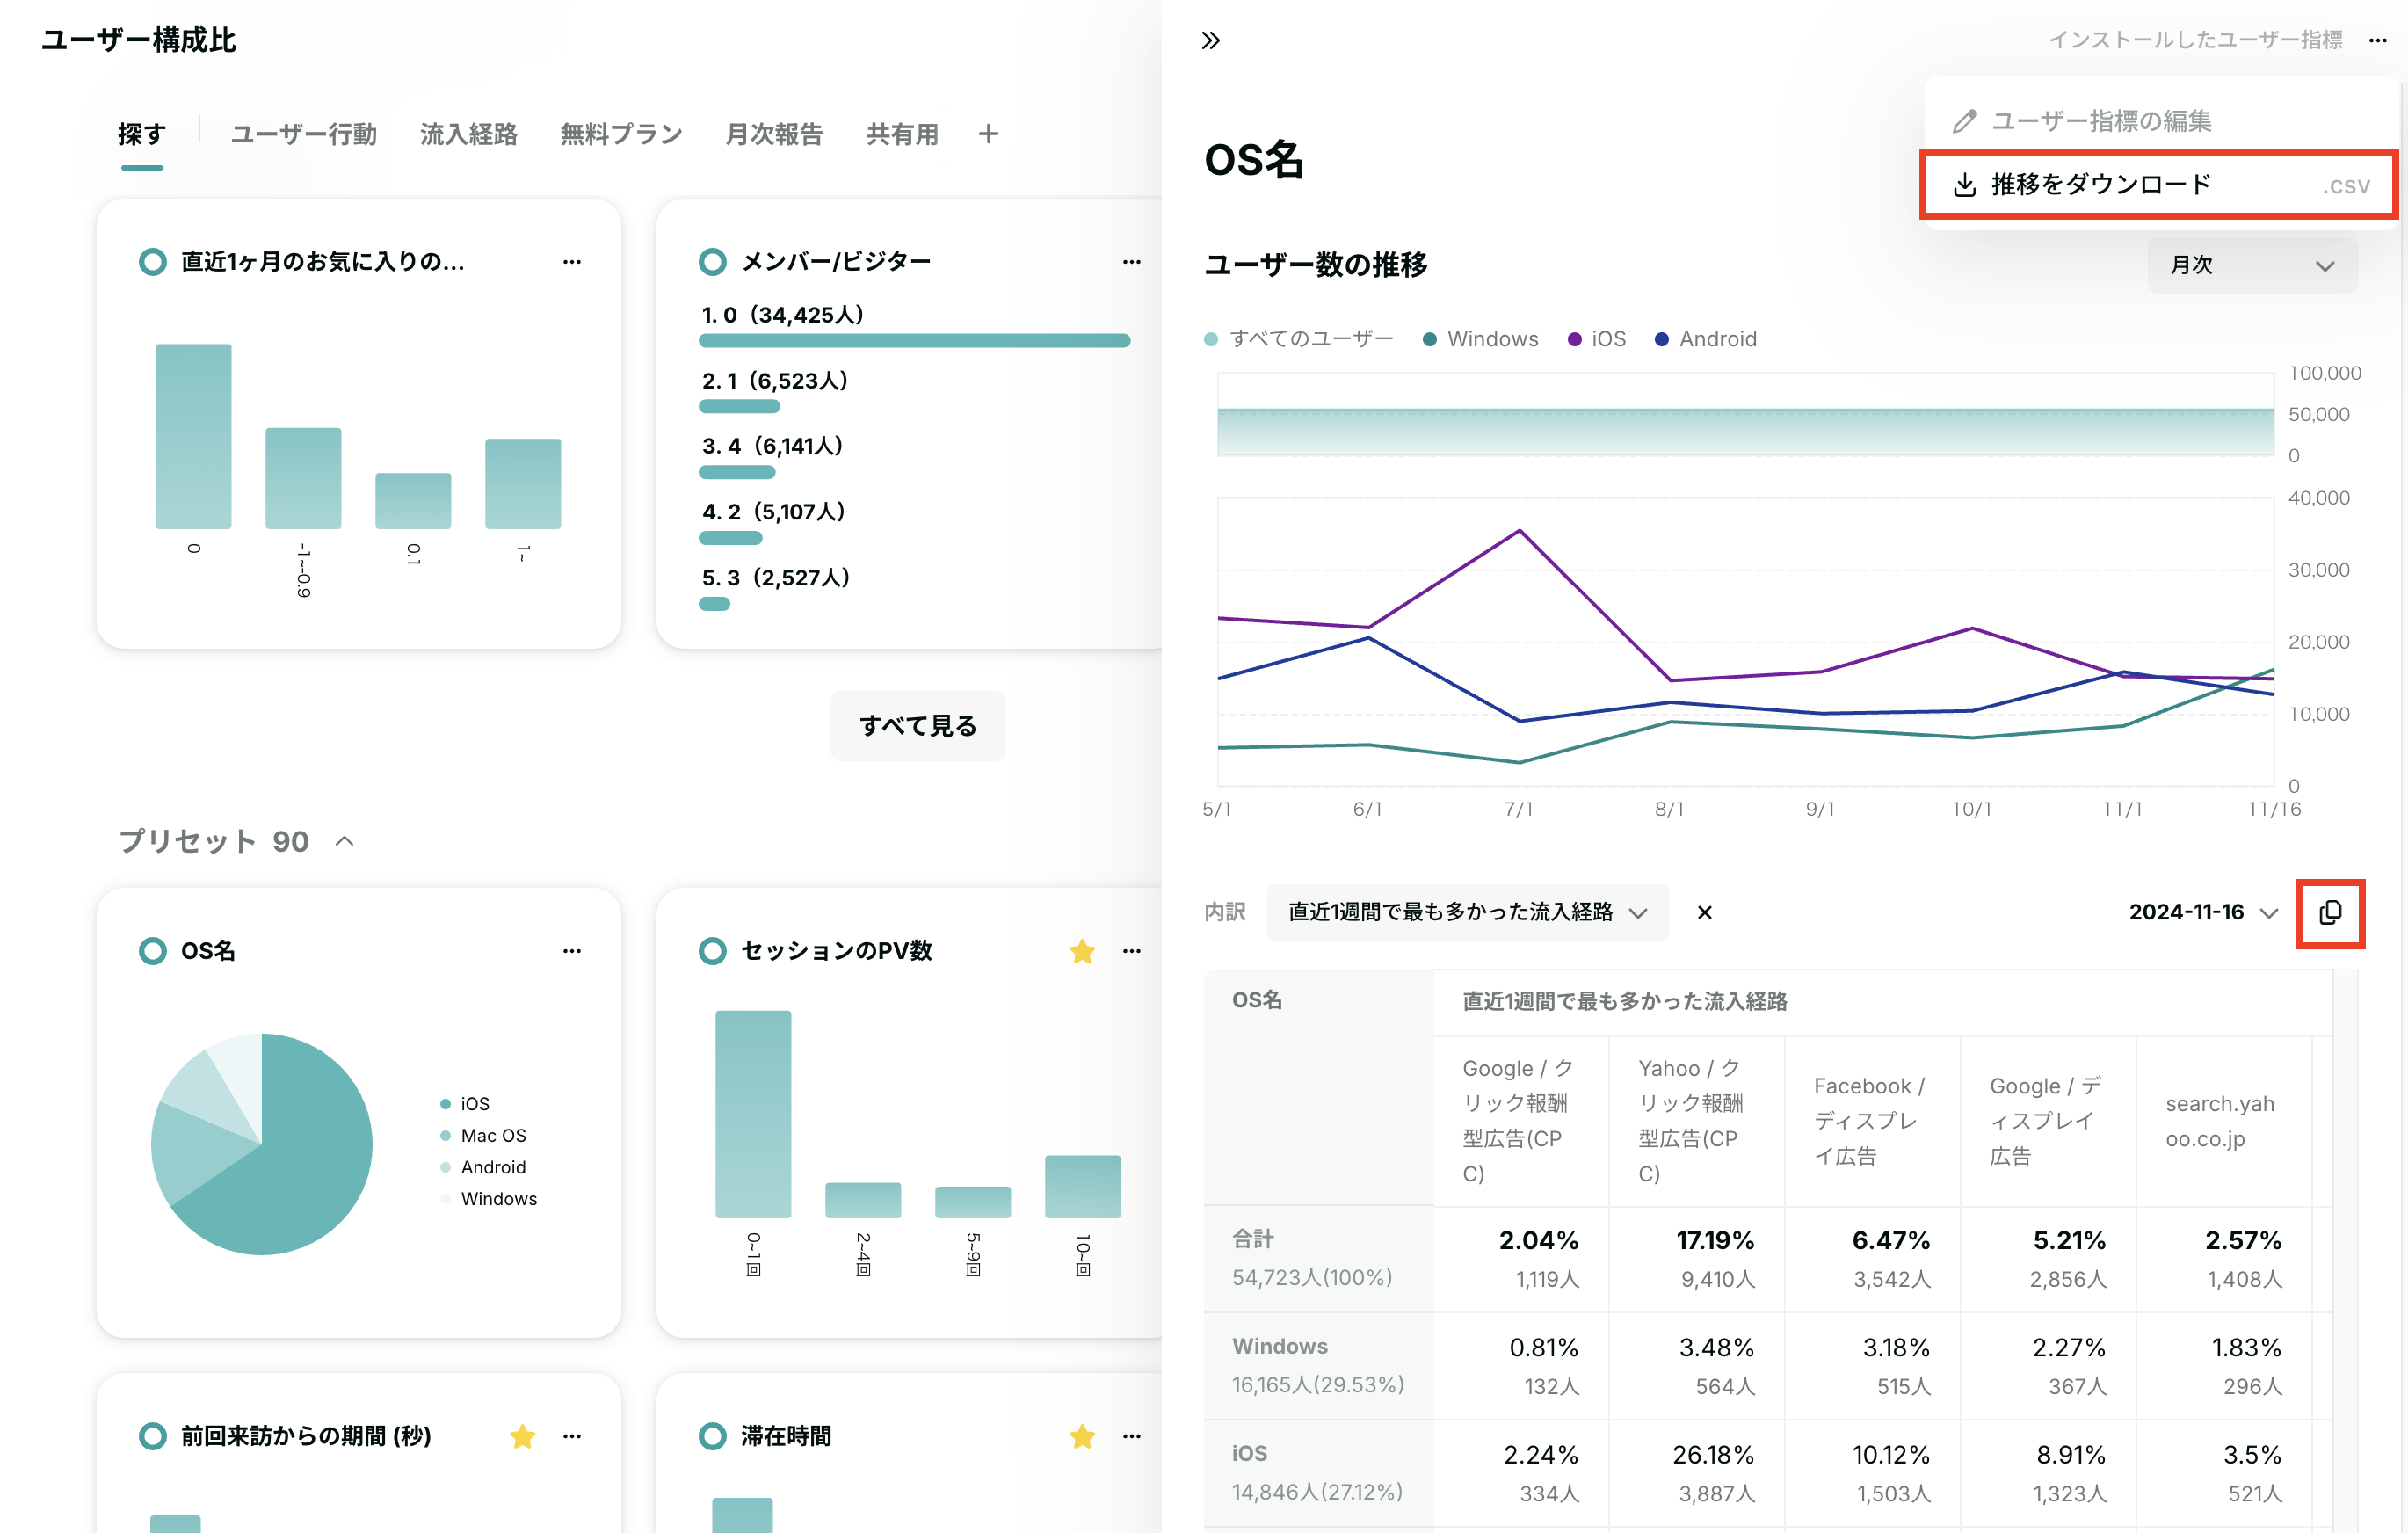Unfavorite the セッションのPV数 card star
The height and width of the screenshot is (1533, 2408).
point(1082,951)
